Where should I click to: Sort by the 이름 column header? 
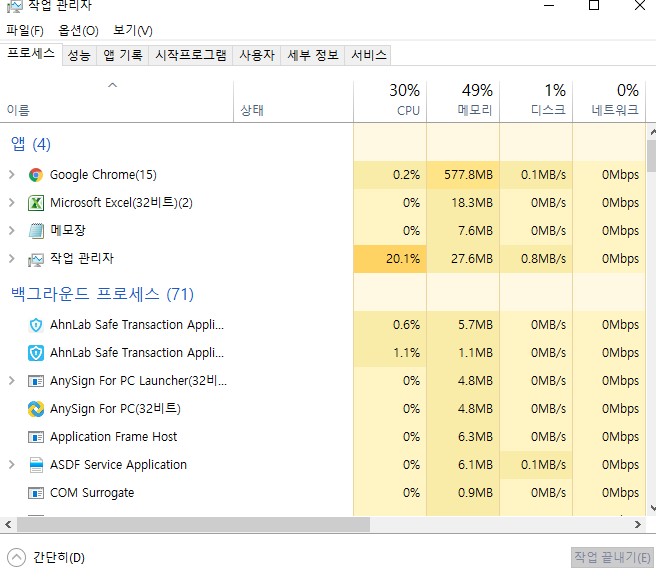click(x=116, y=102)
